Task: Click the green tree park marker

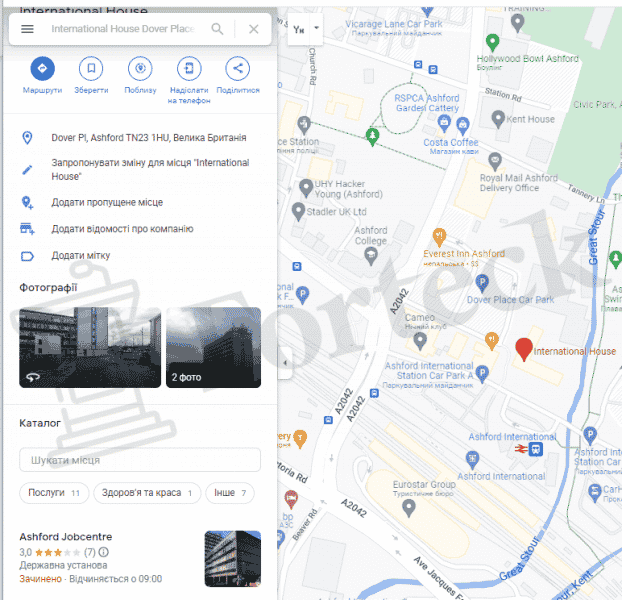Action: point(372,137)
